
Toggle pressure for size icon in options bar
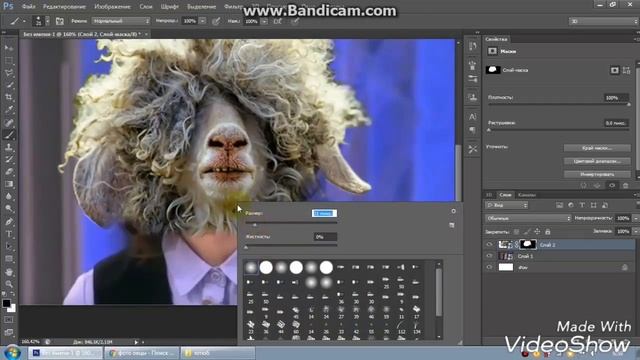[x=295, y=21]
